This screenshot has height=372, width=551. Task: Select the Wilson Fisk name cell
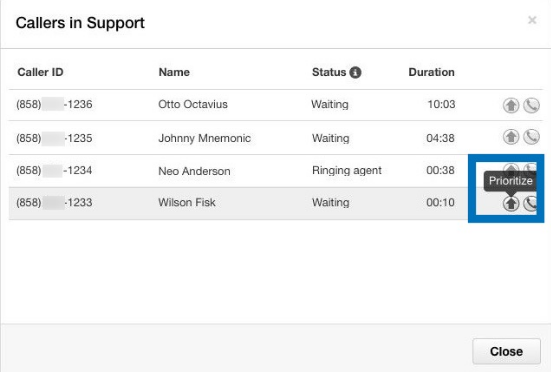pyautogui.click(x=187, y=202)
